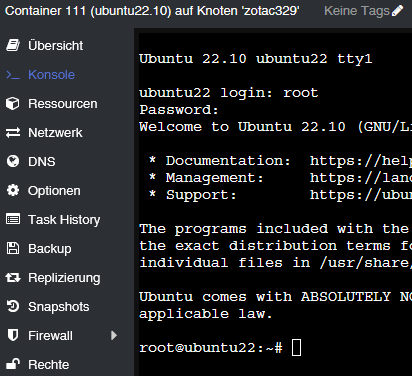The image size is (412, 376).
Task: Expand the Firewall submenu arrow
Action: [114, 335]
